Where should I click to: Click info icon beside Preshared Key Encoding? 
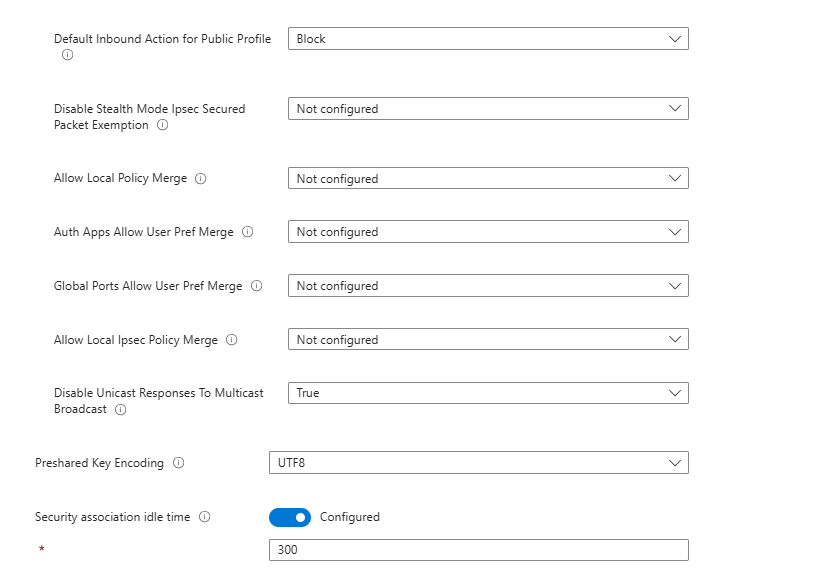point(178,463)
